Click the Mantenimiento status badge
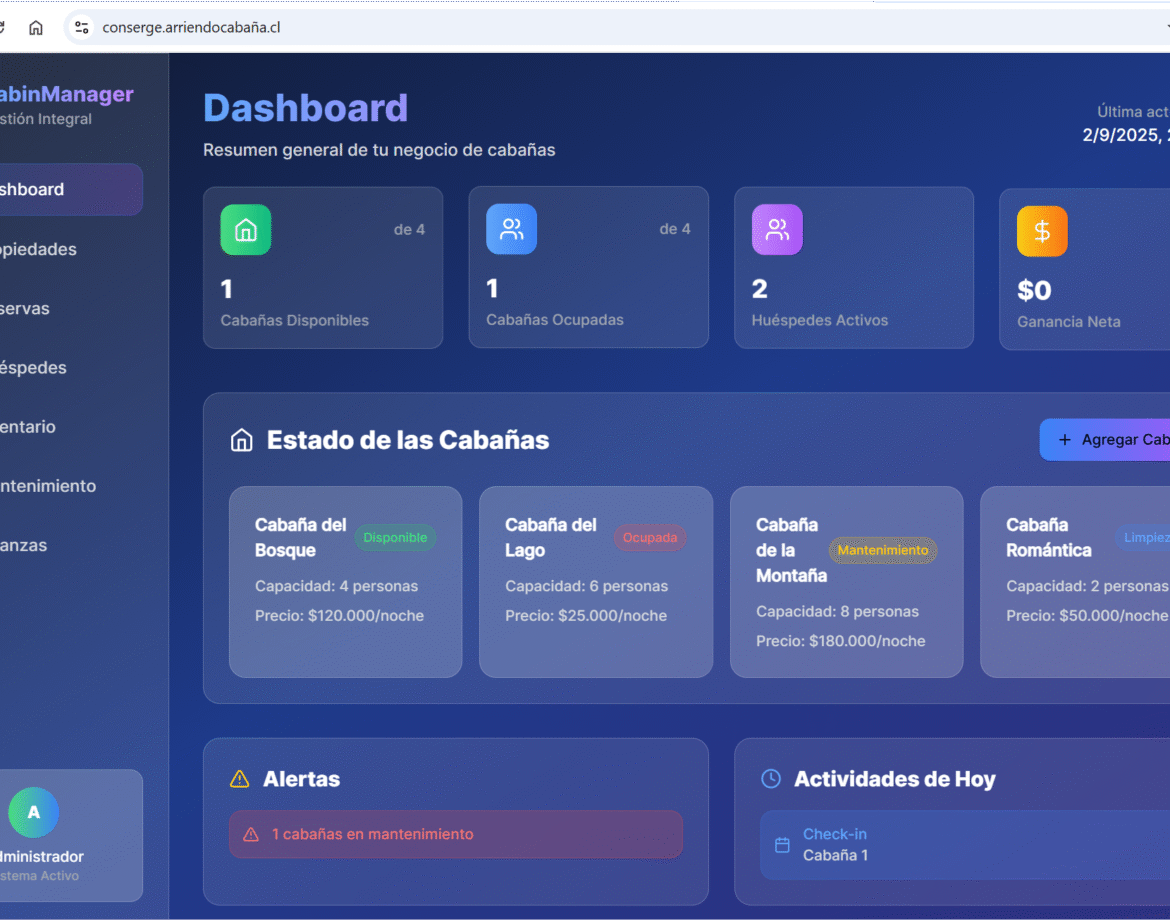 [882, 550]
